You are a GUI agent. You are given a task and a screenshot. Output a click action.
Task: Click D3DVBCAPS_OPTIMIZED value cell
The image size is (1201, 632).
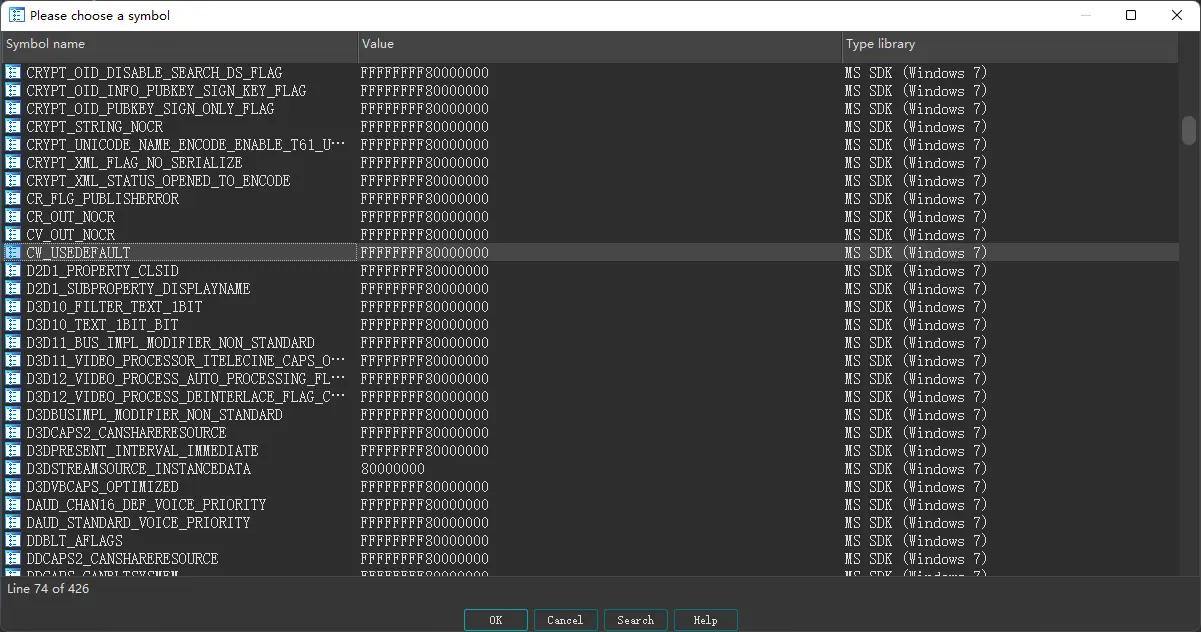click(425, 487)
